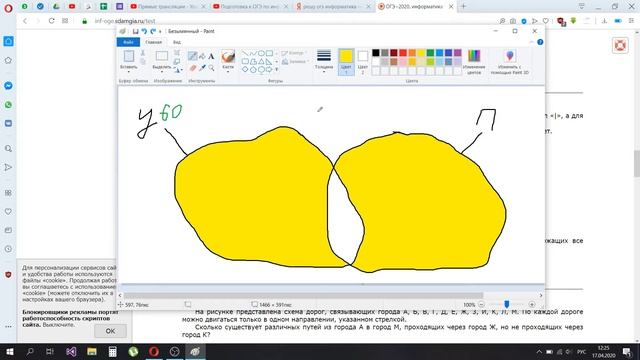Expand the Shapes gallery more arrow
The height and width of the screenshot is (360, 640).
(276, 69)
